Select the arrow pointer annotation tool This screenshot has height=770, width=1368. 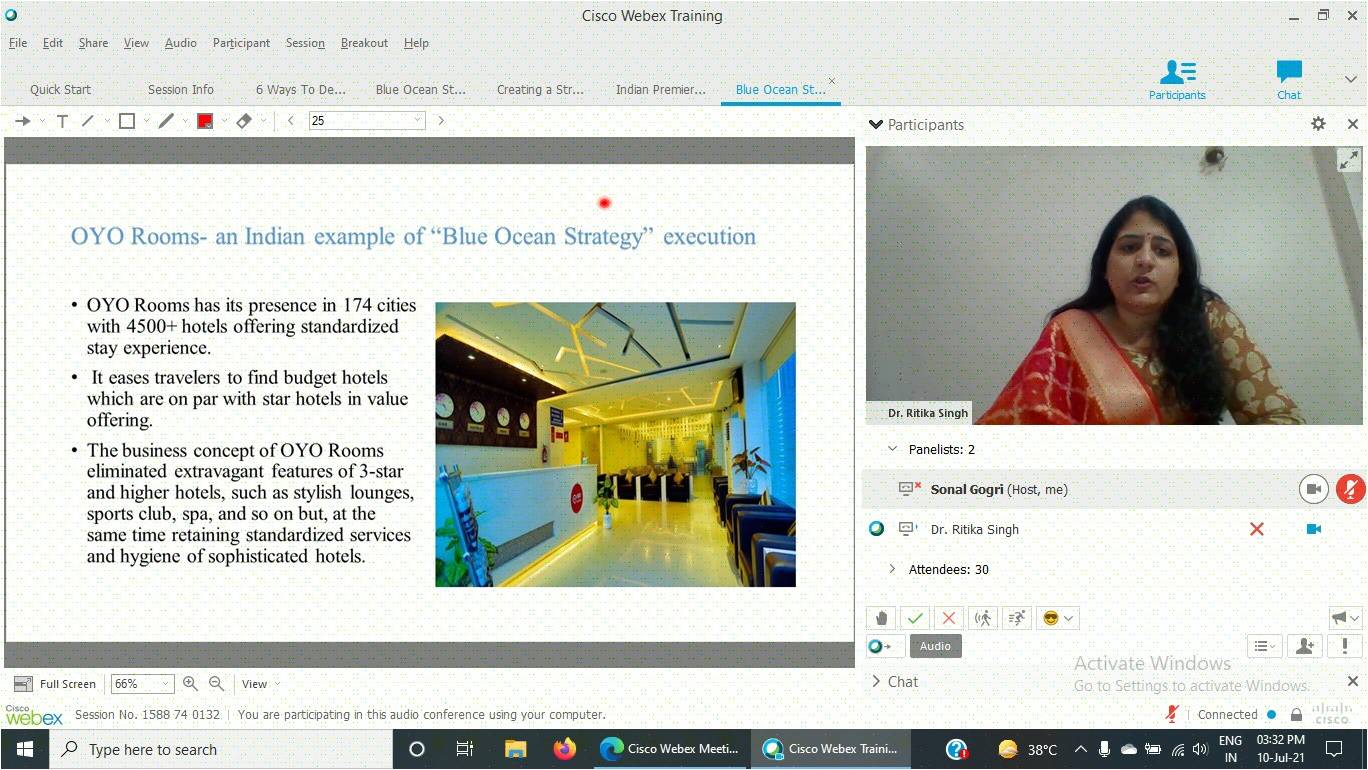22,121
